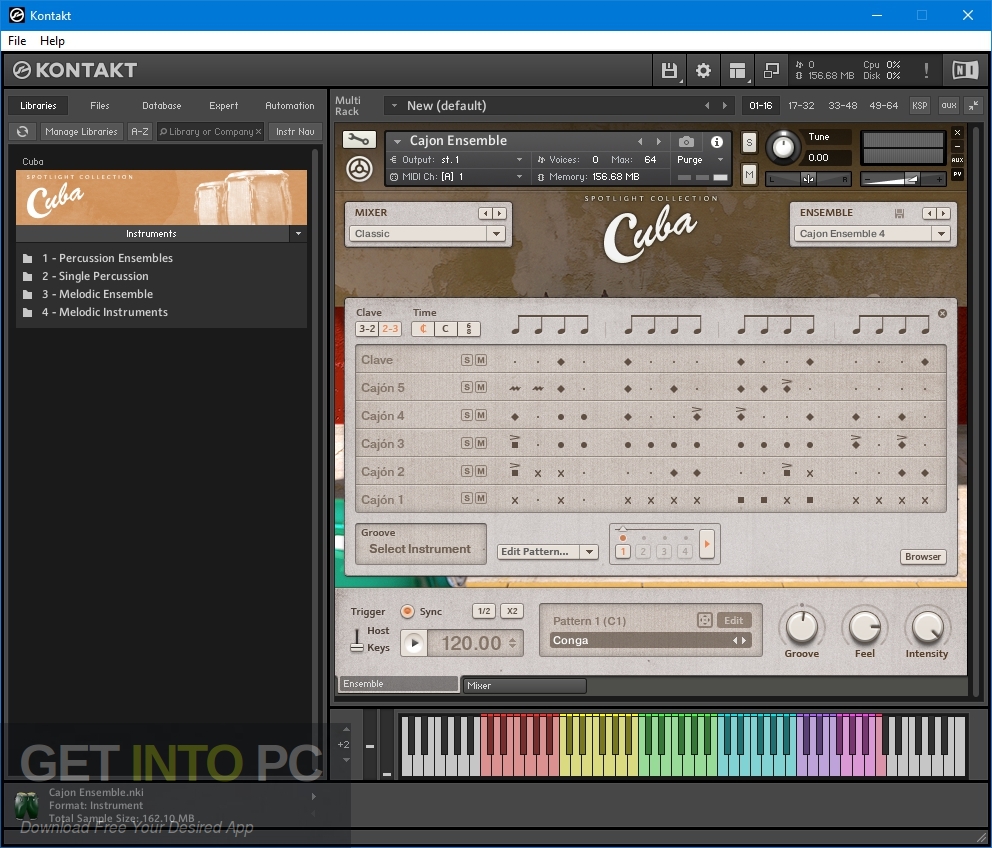Click the aux button in rack header
The image size is (992, 848).
click(948, 106)
